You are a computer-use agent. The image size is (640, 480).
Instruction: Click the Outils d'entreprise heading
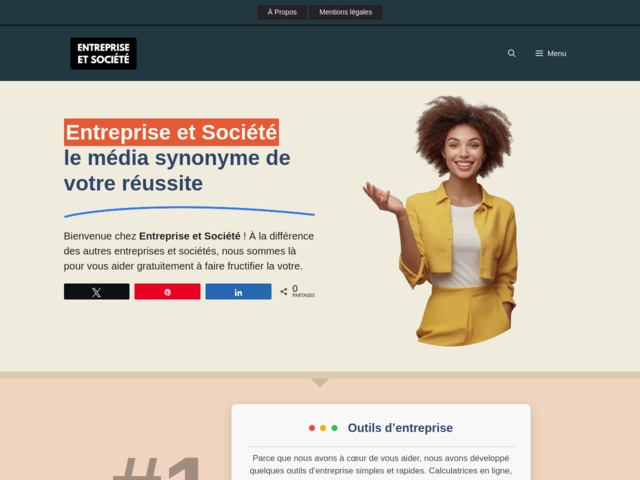[x=400, y=428]
